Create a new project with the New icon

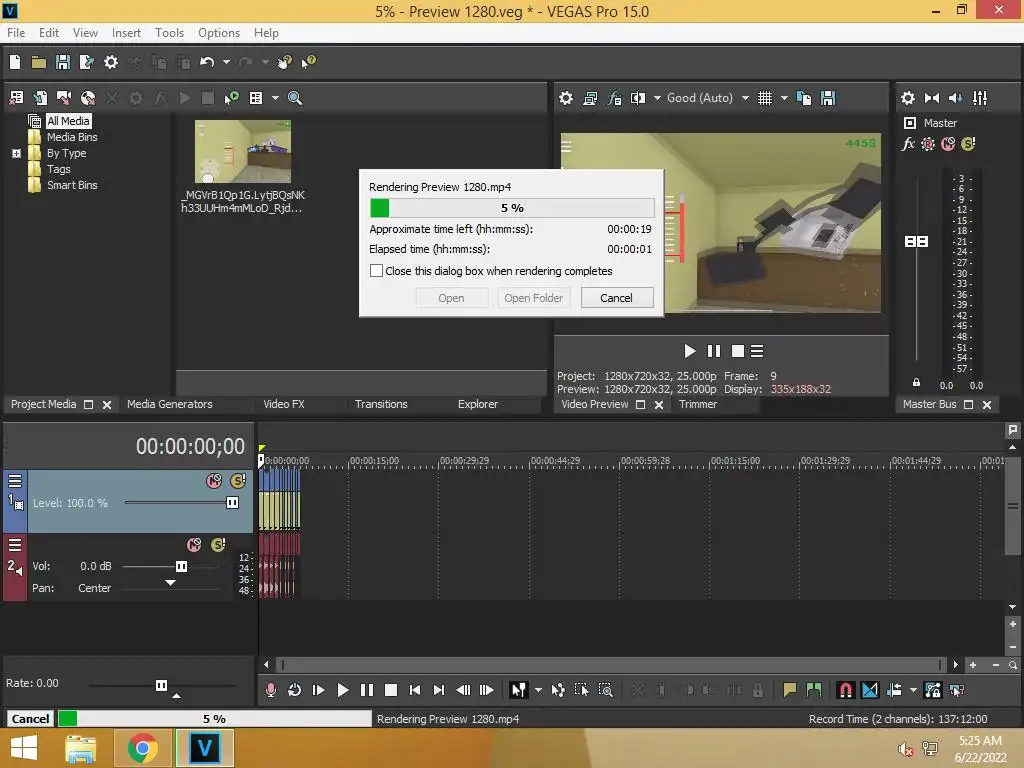point(15,62)
